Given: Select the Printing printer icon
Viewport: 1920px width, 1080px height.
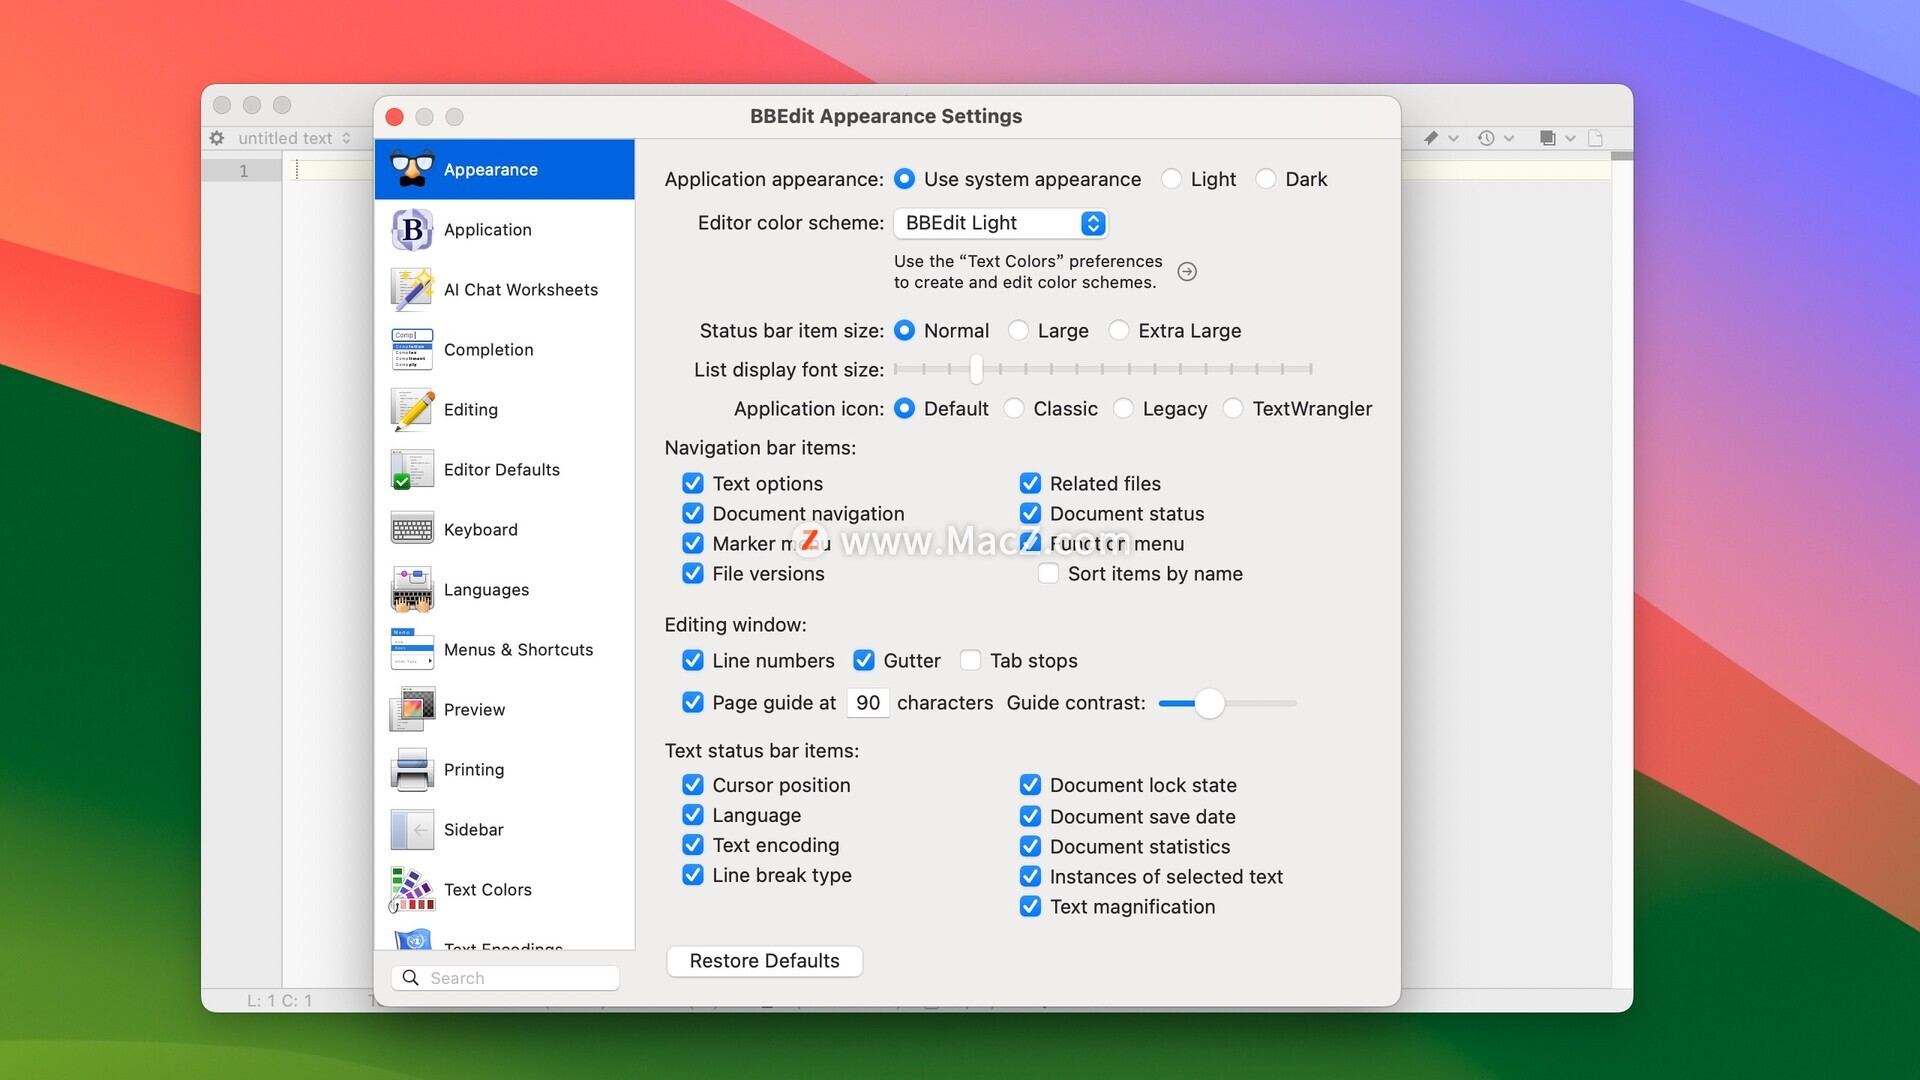Looking at the screenshot, I should coord(412,769).
